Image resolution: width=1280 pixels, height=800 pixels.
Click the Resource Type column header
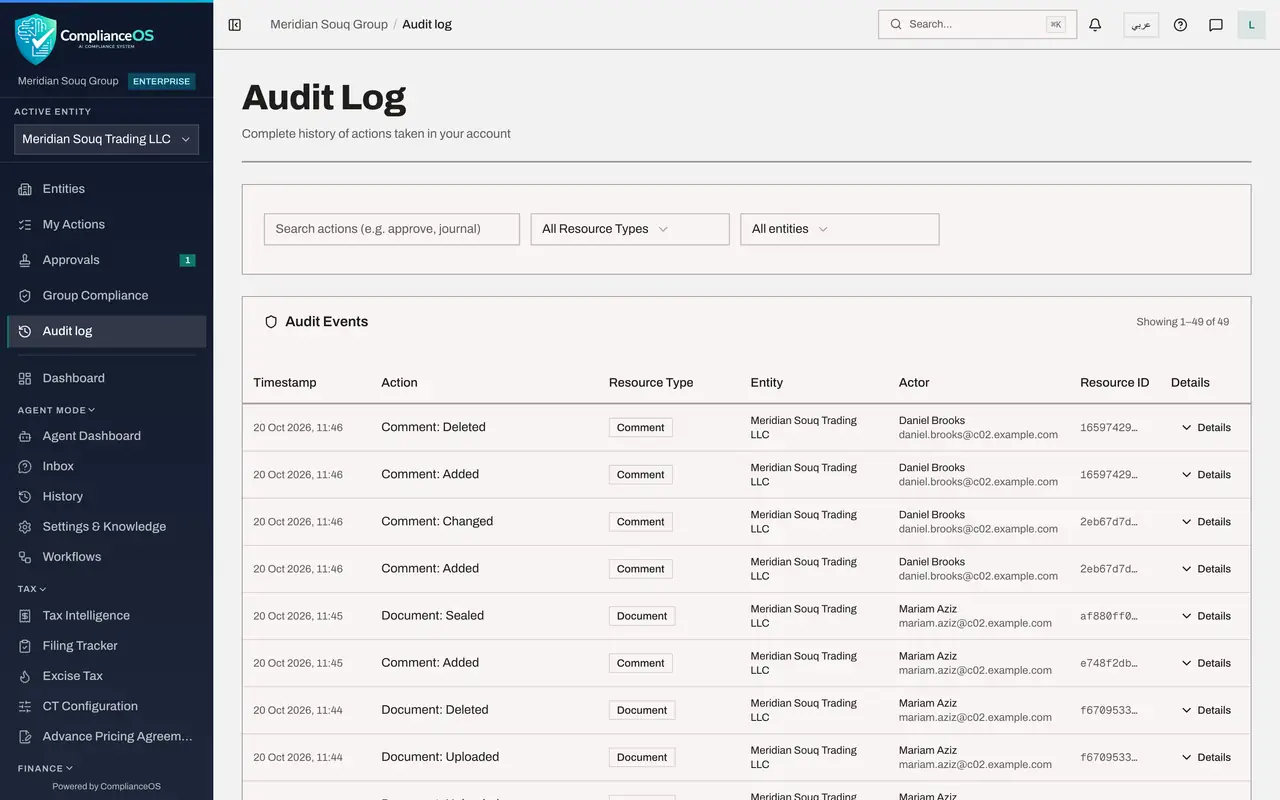651,383
